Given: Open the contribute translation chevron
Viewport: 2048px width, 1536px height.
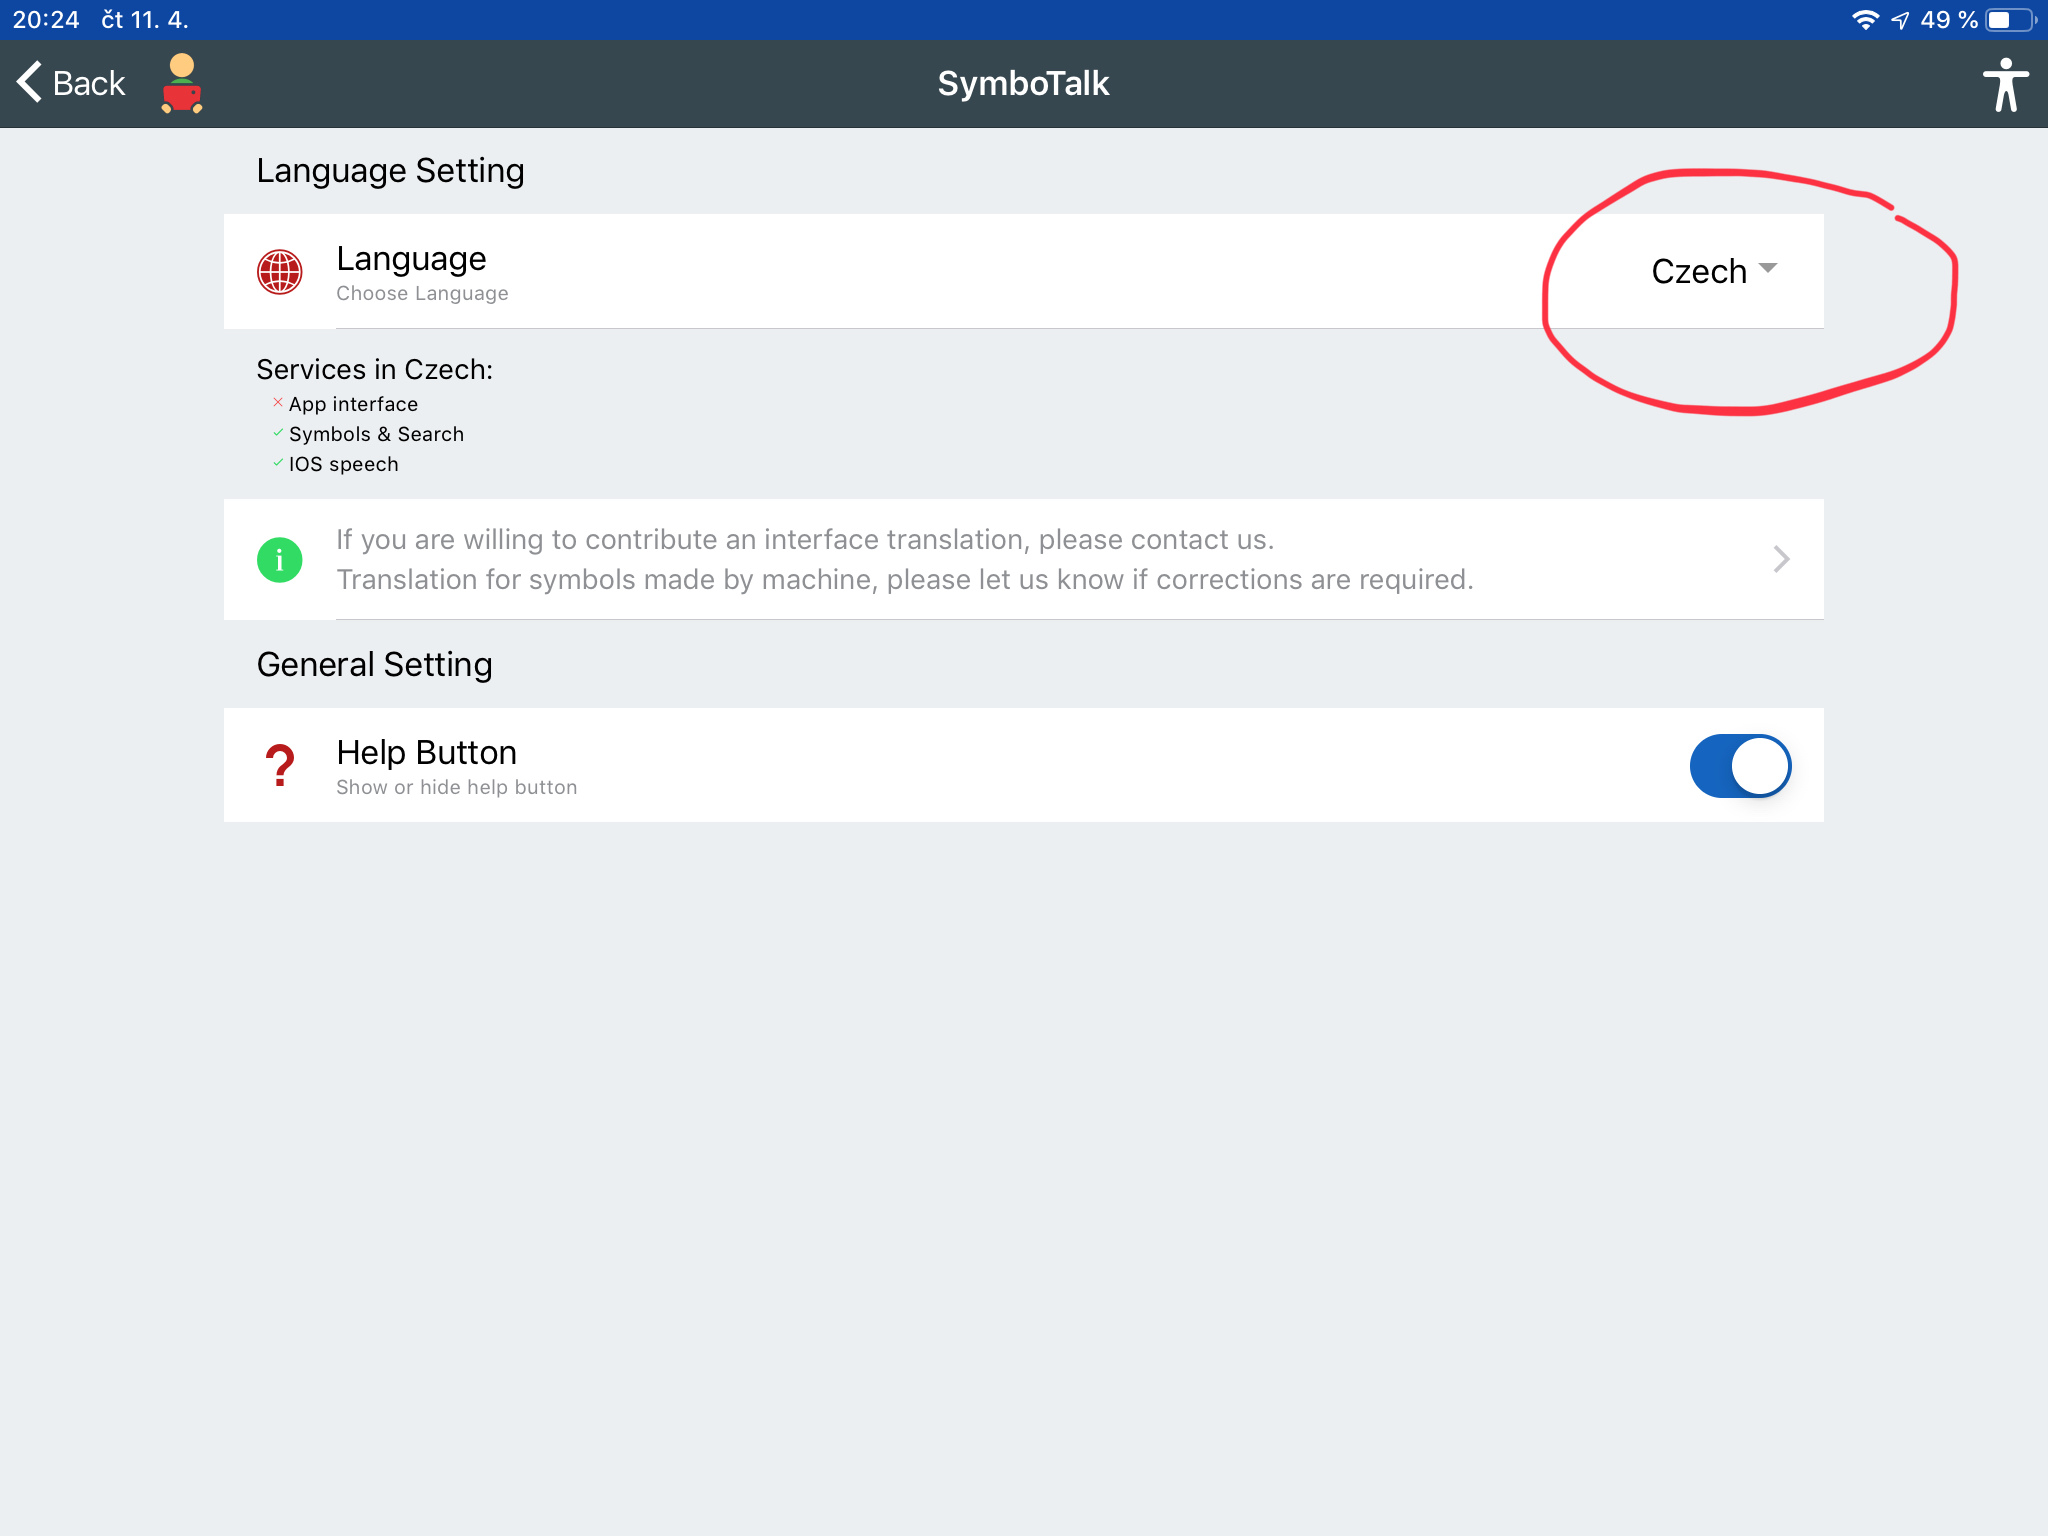Looking at the screenshot, I should tap(1781, 559).
